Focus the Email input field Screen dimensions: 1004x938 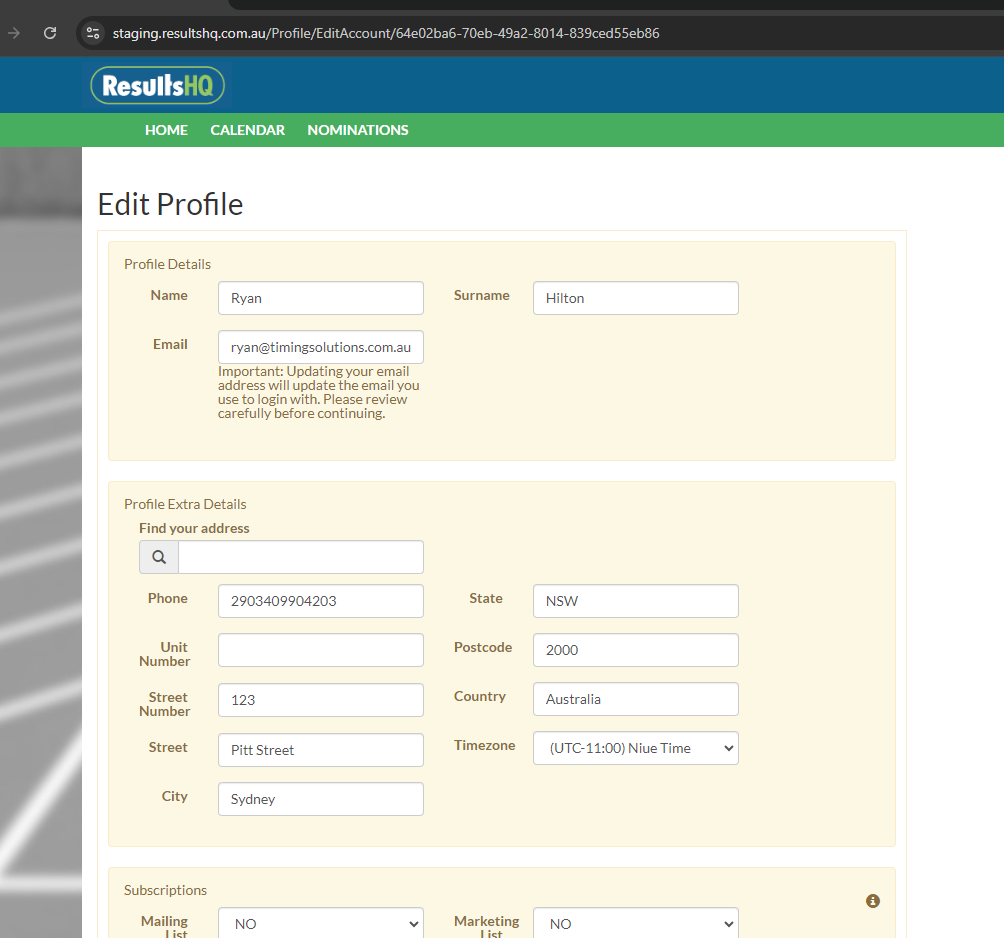point(320,347)
